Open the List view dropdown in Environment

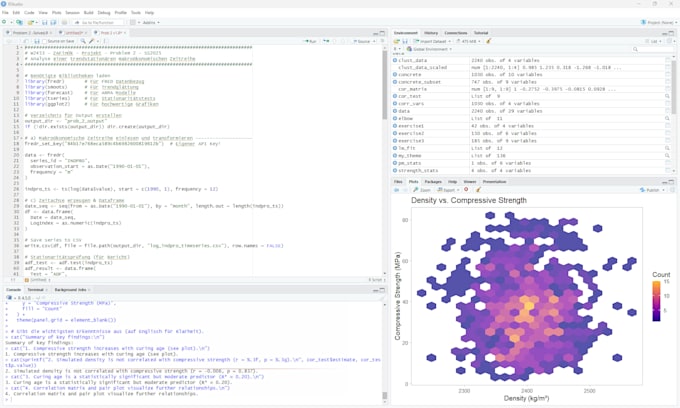(x=654, y=41)
